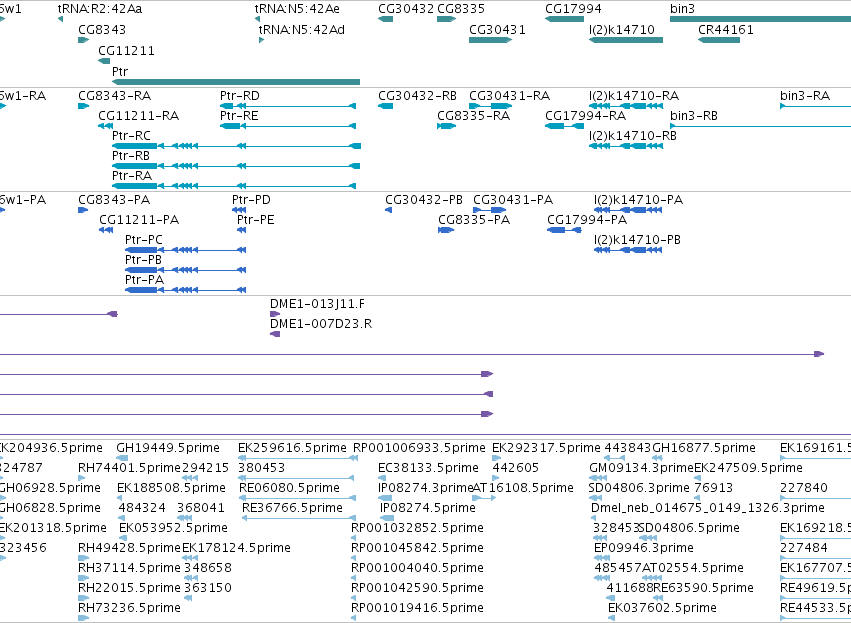
Task: Click the l(2)k14710-PB protein label
Action: [638, 240]
